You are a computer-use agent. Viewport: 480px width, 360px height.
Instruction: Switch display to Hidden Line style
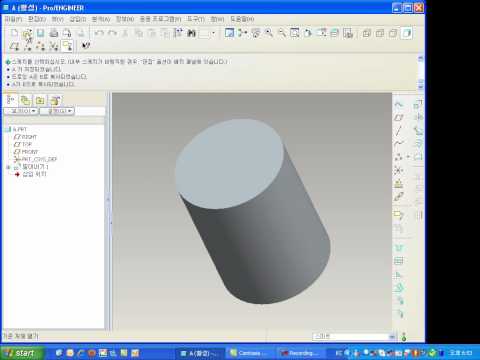pos(380,33)
